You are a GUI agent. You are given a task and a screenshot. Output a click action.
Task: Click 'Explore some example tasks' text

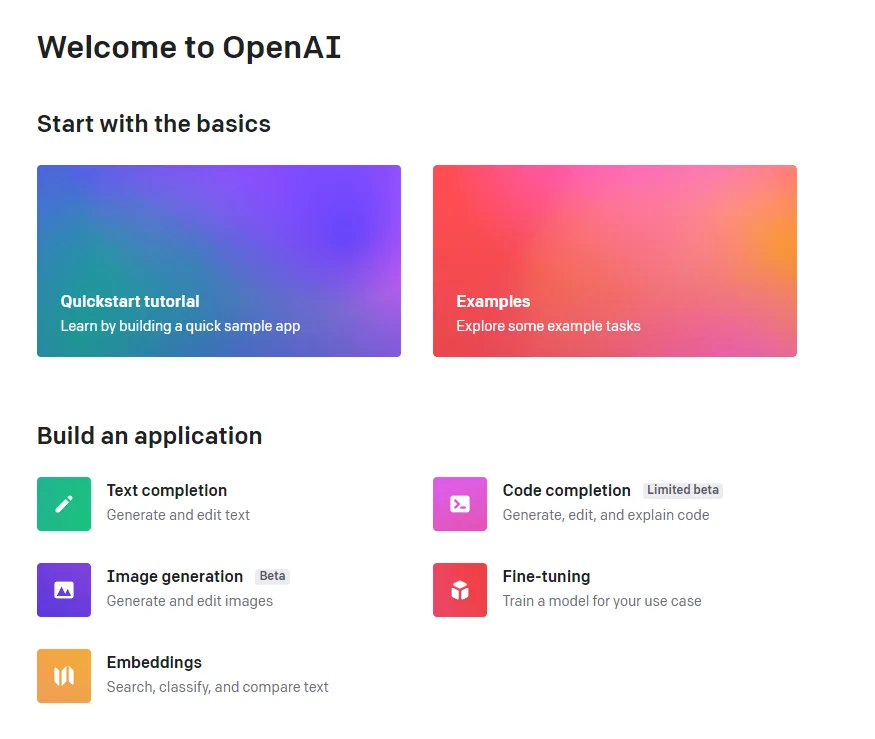coord(549,326)
